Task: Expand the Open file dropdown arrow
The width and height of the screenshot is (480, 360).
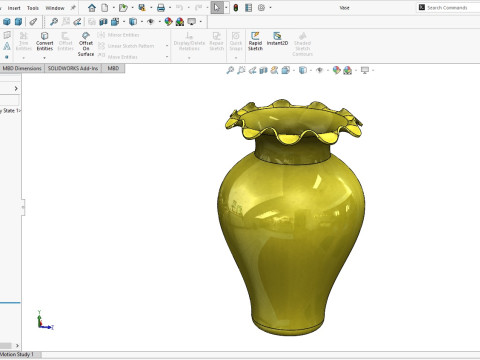Action: (x=132, y=8)
